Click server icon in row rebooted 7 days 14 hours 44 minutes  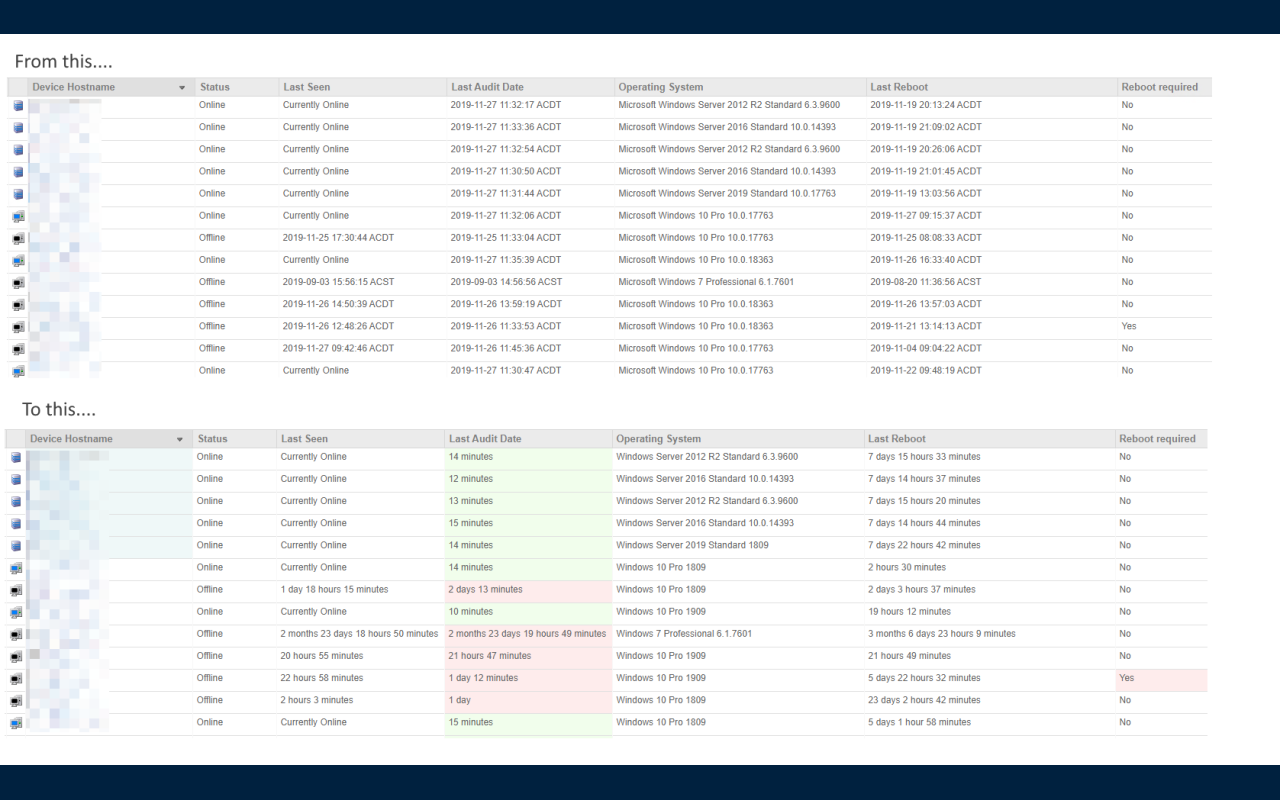click(16, 523)
